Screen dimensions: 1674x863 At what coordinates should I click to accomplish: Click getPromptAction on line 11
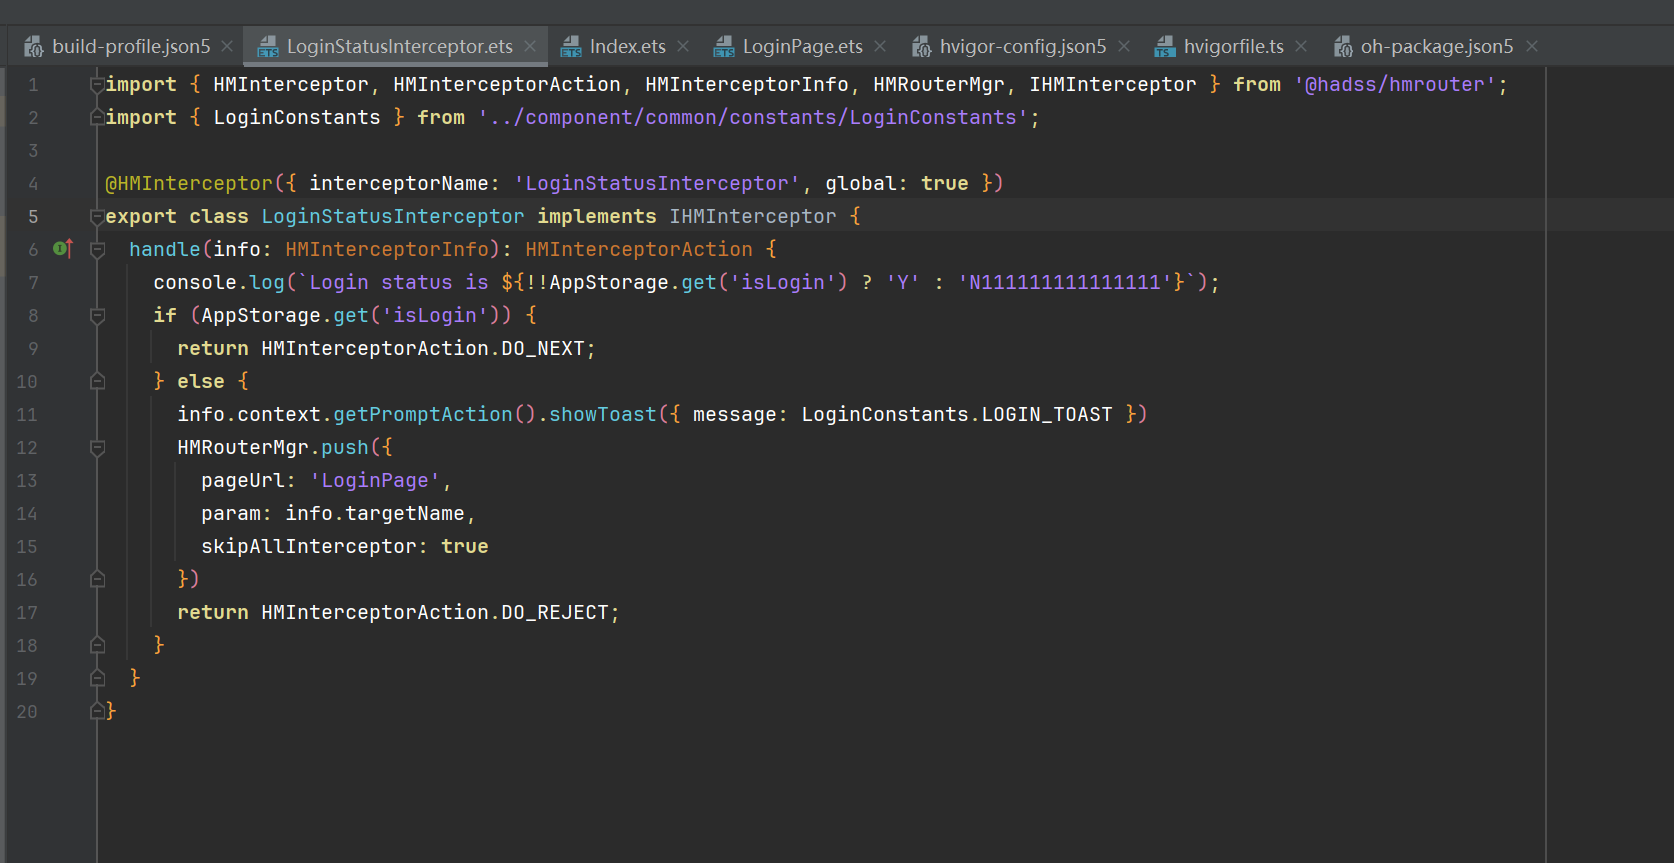[x=423, y=415]
